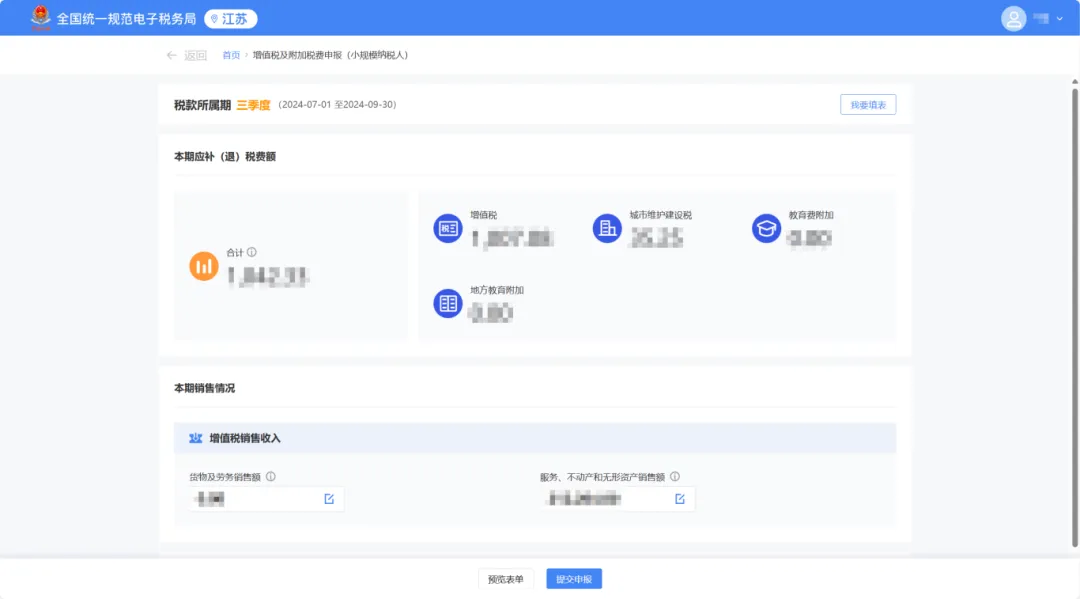Submit via the 提交申报 button

click(x=574, y=579)
